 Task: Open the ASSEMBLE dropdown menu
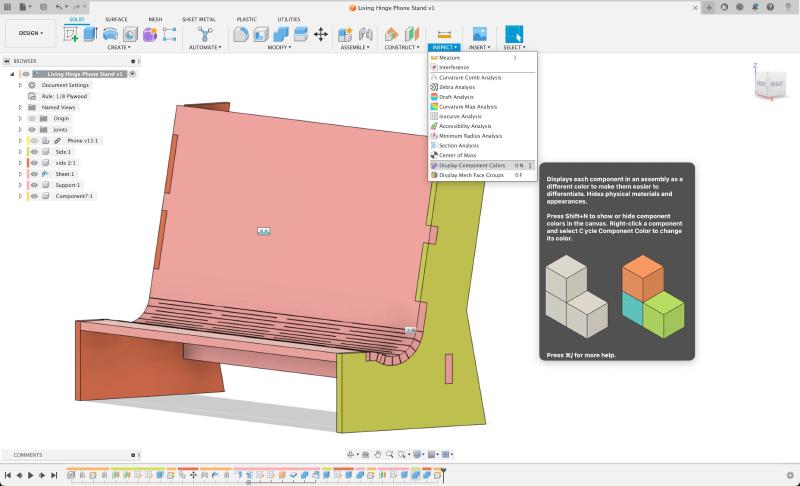tap(355, 47)
